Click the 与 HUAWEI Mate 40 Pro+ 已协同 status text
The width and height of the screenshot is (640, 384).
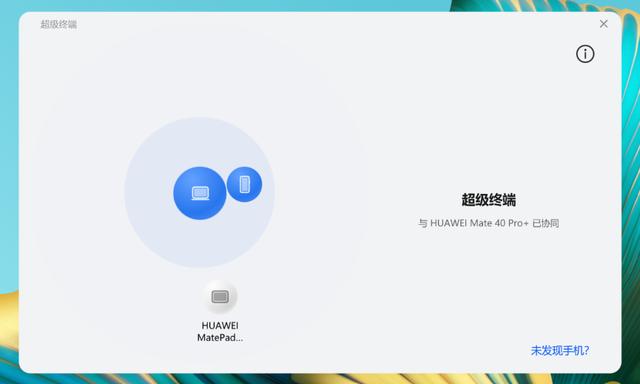coord(489,223)
